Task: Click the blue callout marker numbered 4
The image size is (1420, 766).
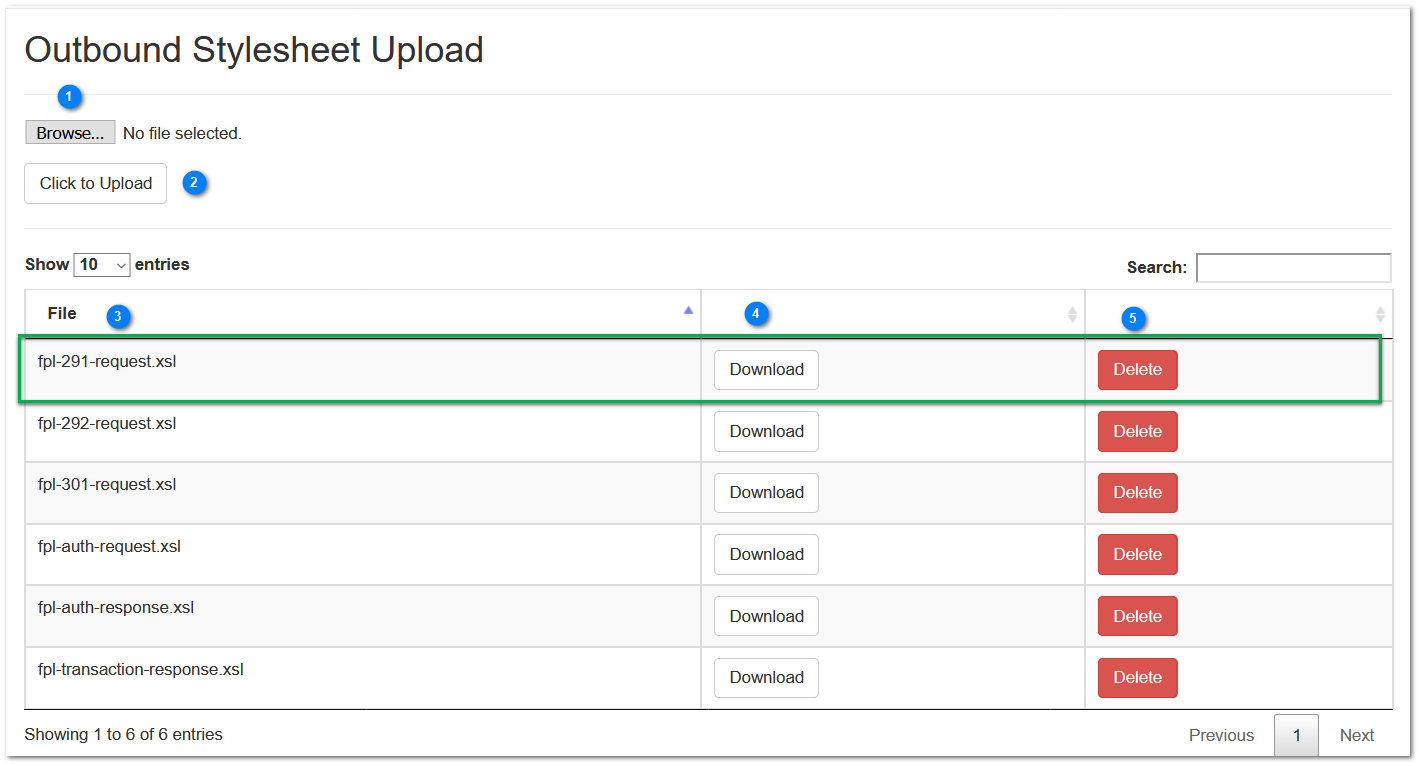Action: pos(755,314)
